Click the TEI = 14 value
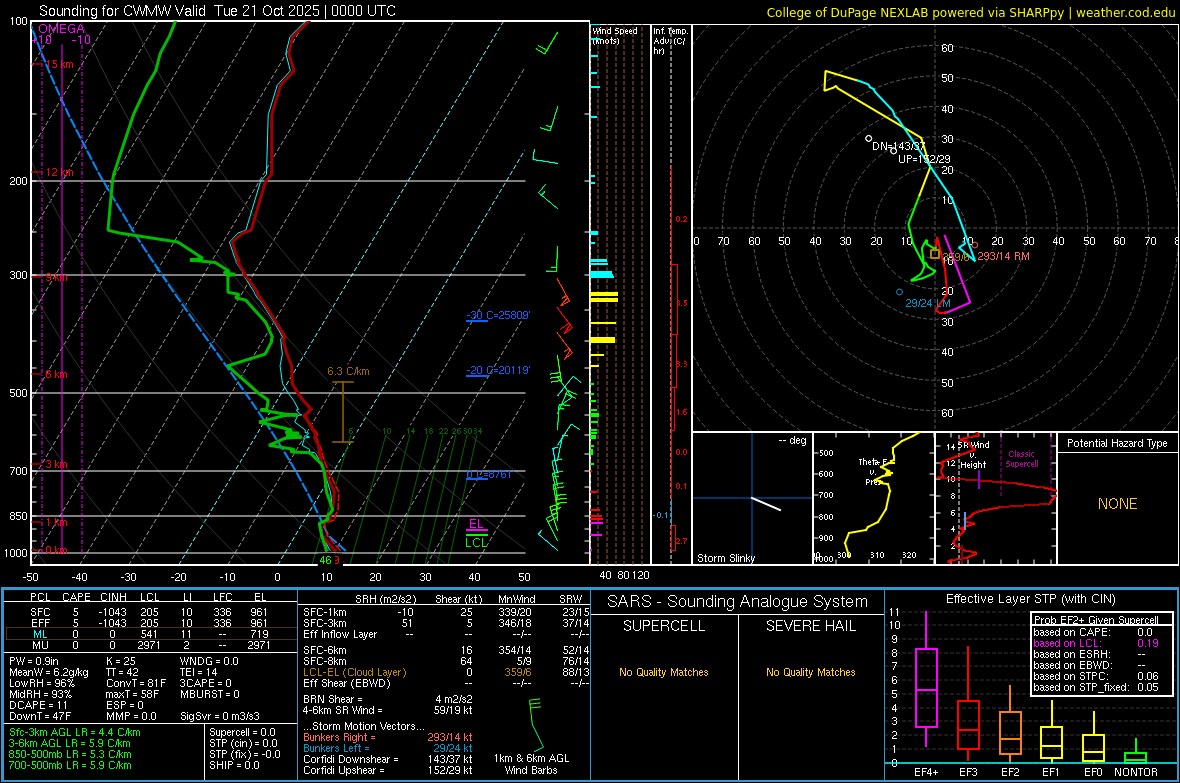Screen dimensions: 1180x783 point(199,672)
